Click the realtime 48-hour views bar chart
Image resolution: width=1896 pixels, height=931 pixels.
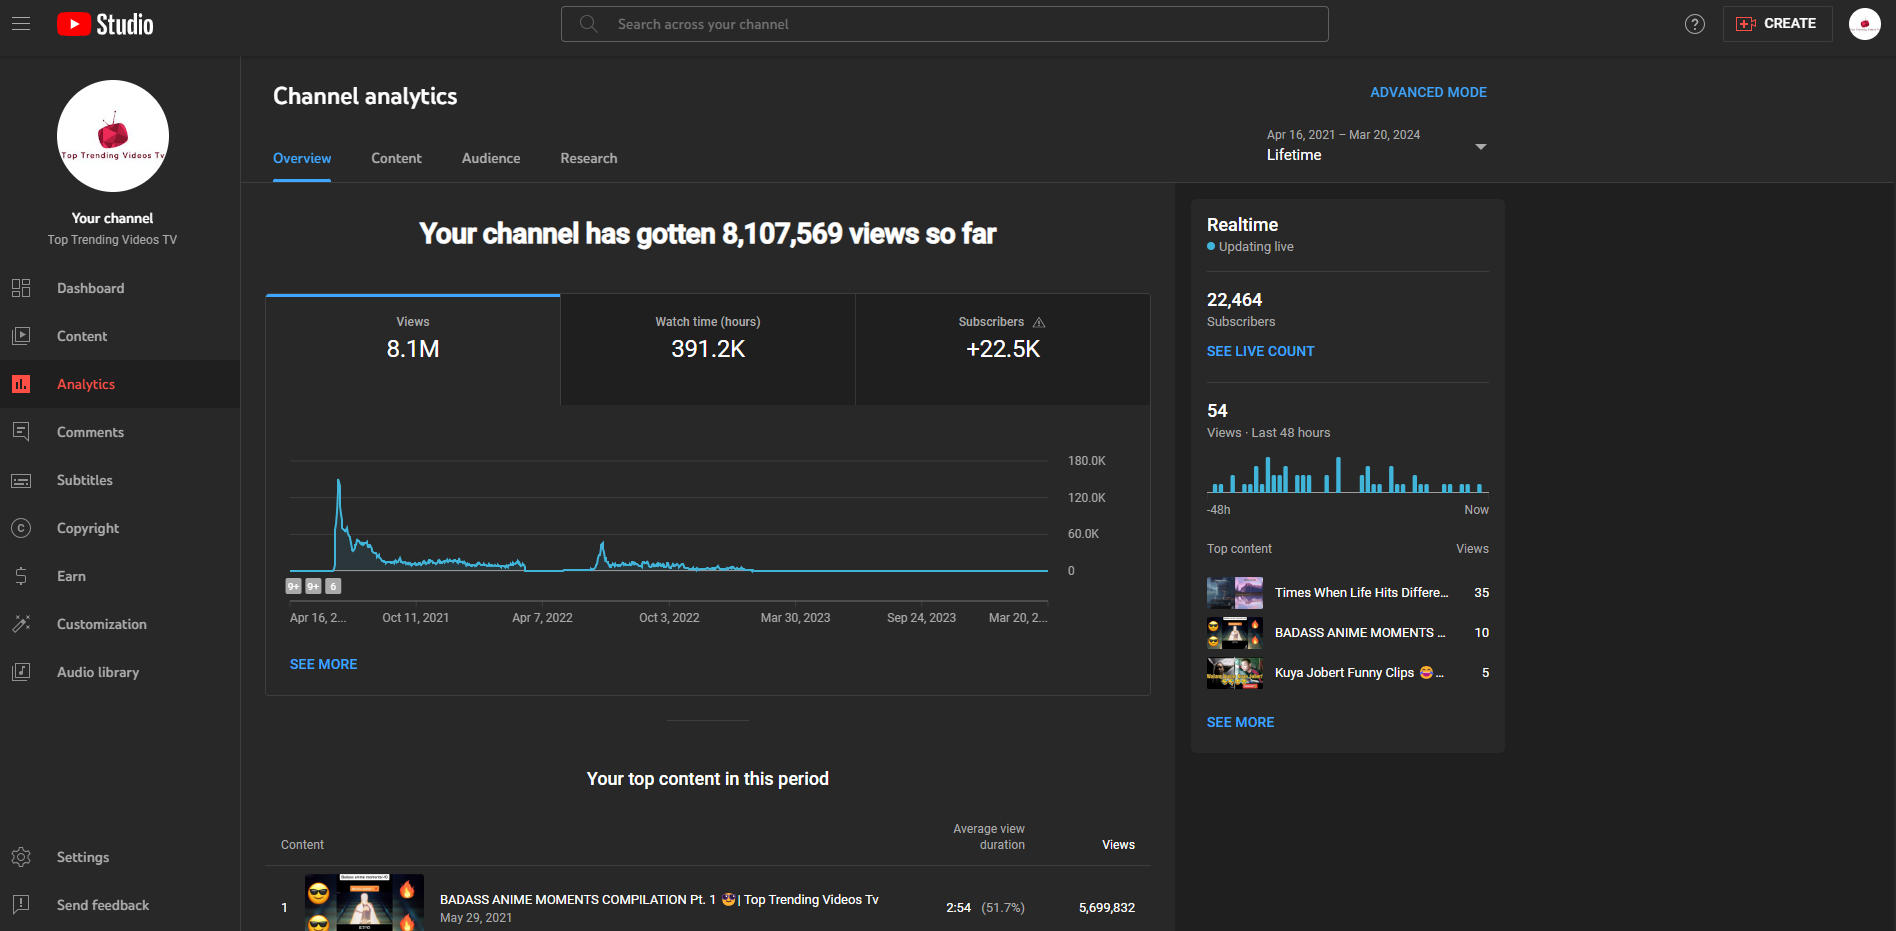(x=1348, y=475)
